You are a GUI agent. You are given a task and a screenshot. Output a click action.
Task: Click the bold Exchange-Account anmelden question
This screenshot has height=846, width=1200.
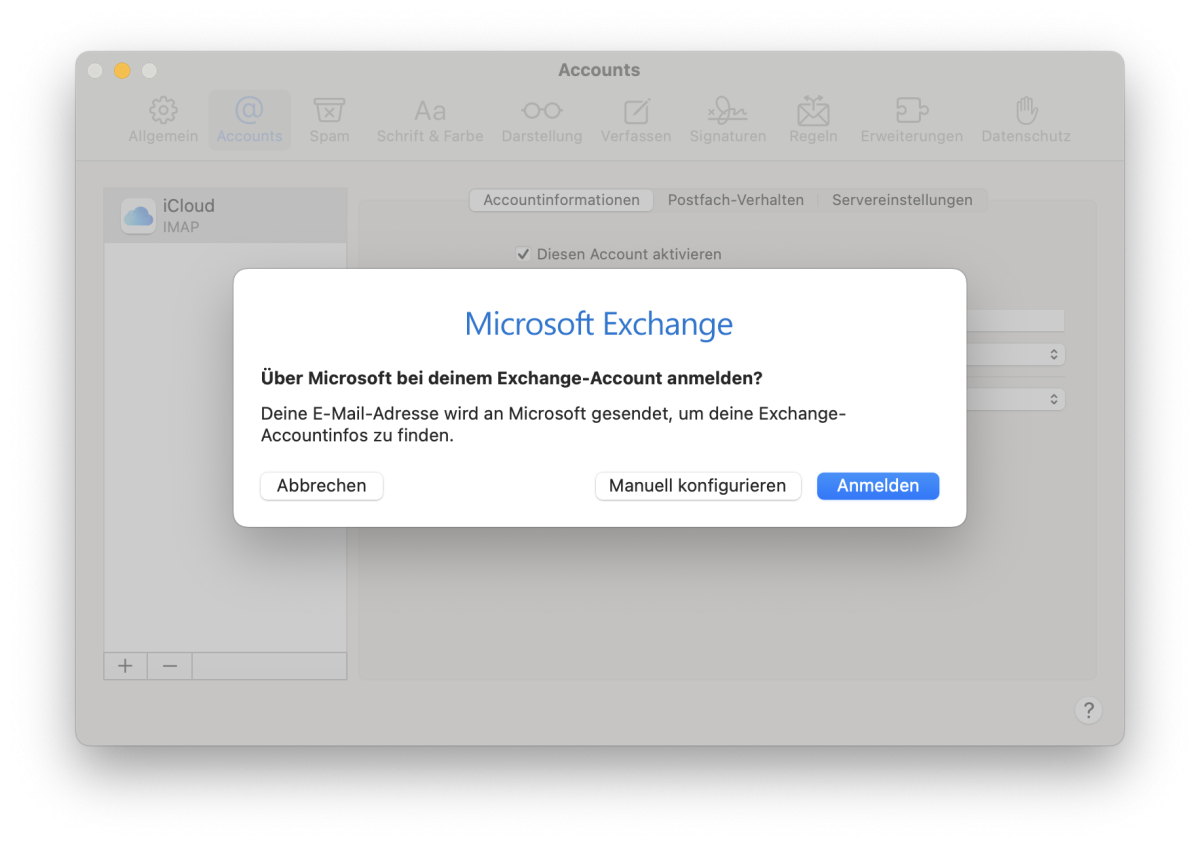[x=512, y=378]
